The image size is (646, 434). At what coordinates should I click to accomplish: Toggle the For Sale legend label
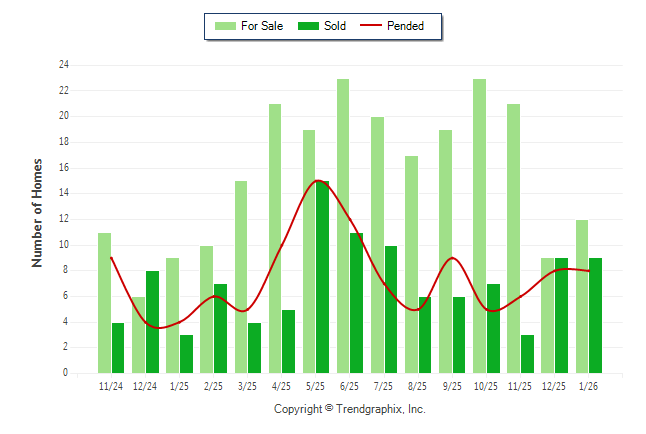point(262,26)
